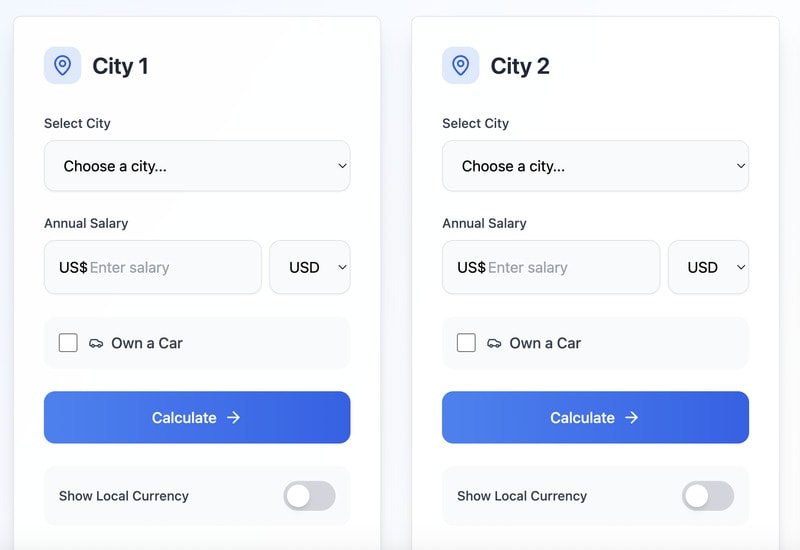
Task: Enable Show Local Currency for City 2
Action: click(x=707, y=496)
